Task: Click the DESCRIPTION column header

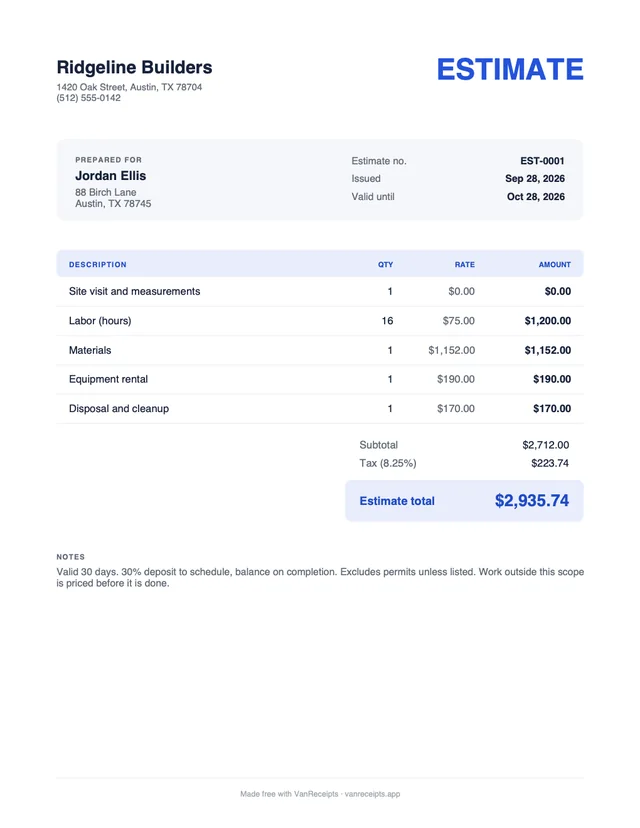Action: [x=98, y=265]
